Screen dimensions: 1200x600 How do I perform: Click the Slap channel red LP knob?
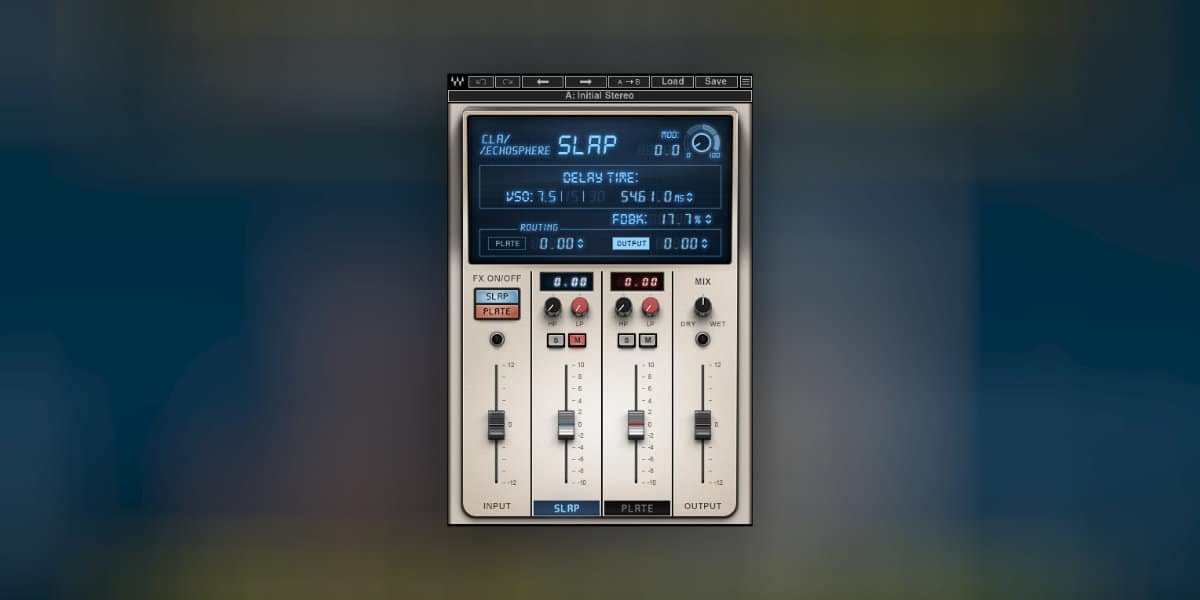(580, 307)
